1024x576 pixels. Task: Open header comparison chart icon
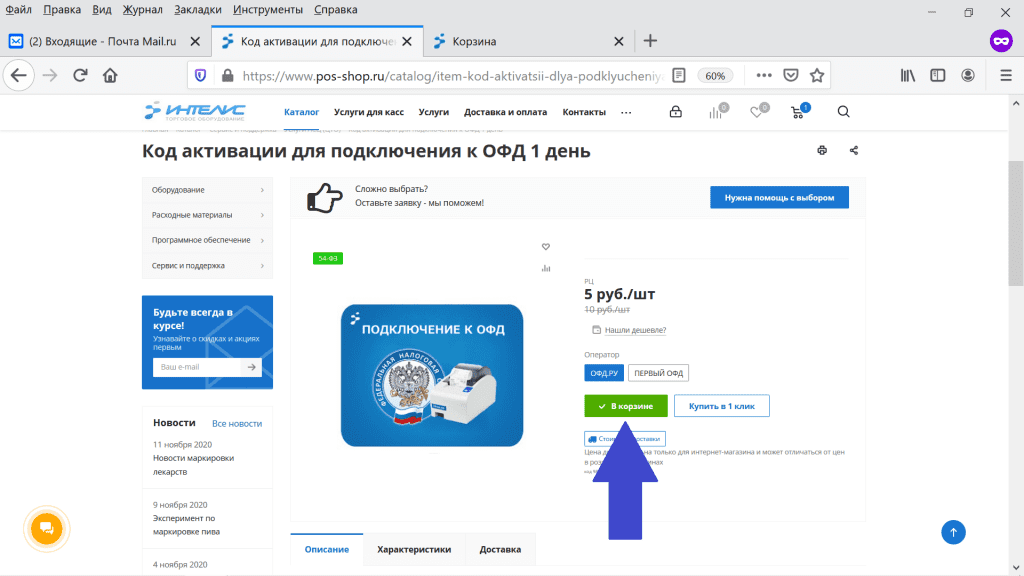point(716,112)
